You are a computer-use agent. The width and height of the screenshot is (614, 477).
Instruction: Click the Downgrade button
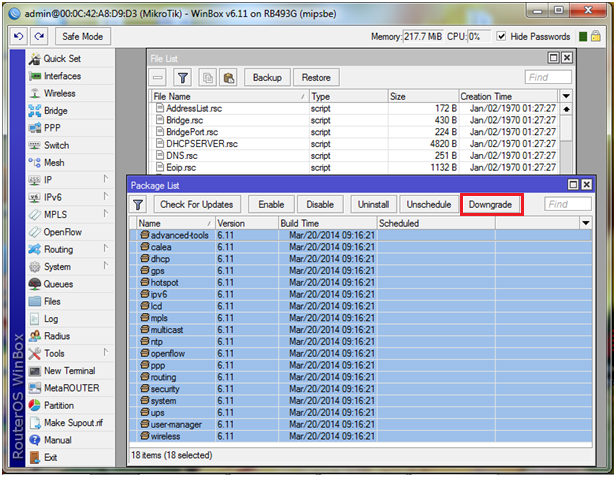click(x=491, y=204)
